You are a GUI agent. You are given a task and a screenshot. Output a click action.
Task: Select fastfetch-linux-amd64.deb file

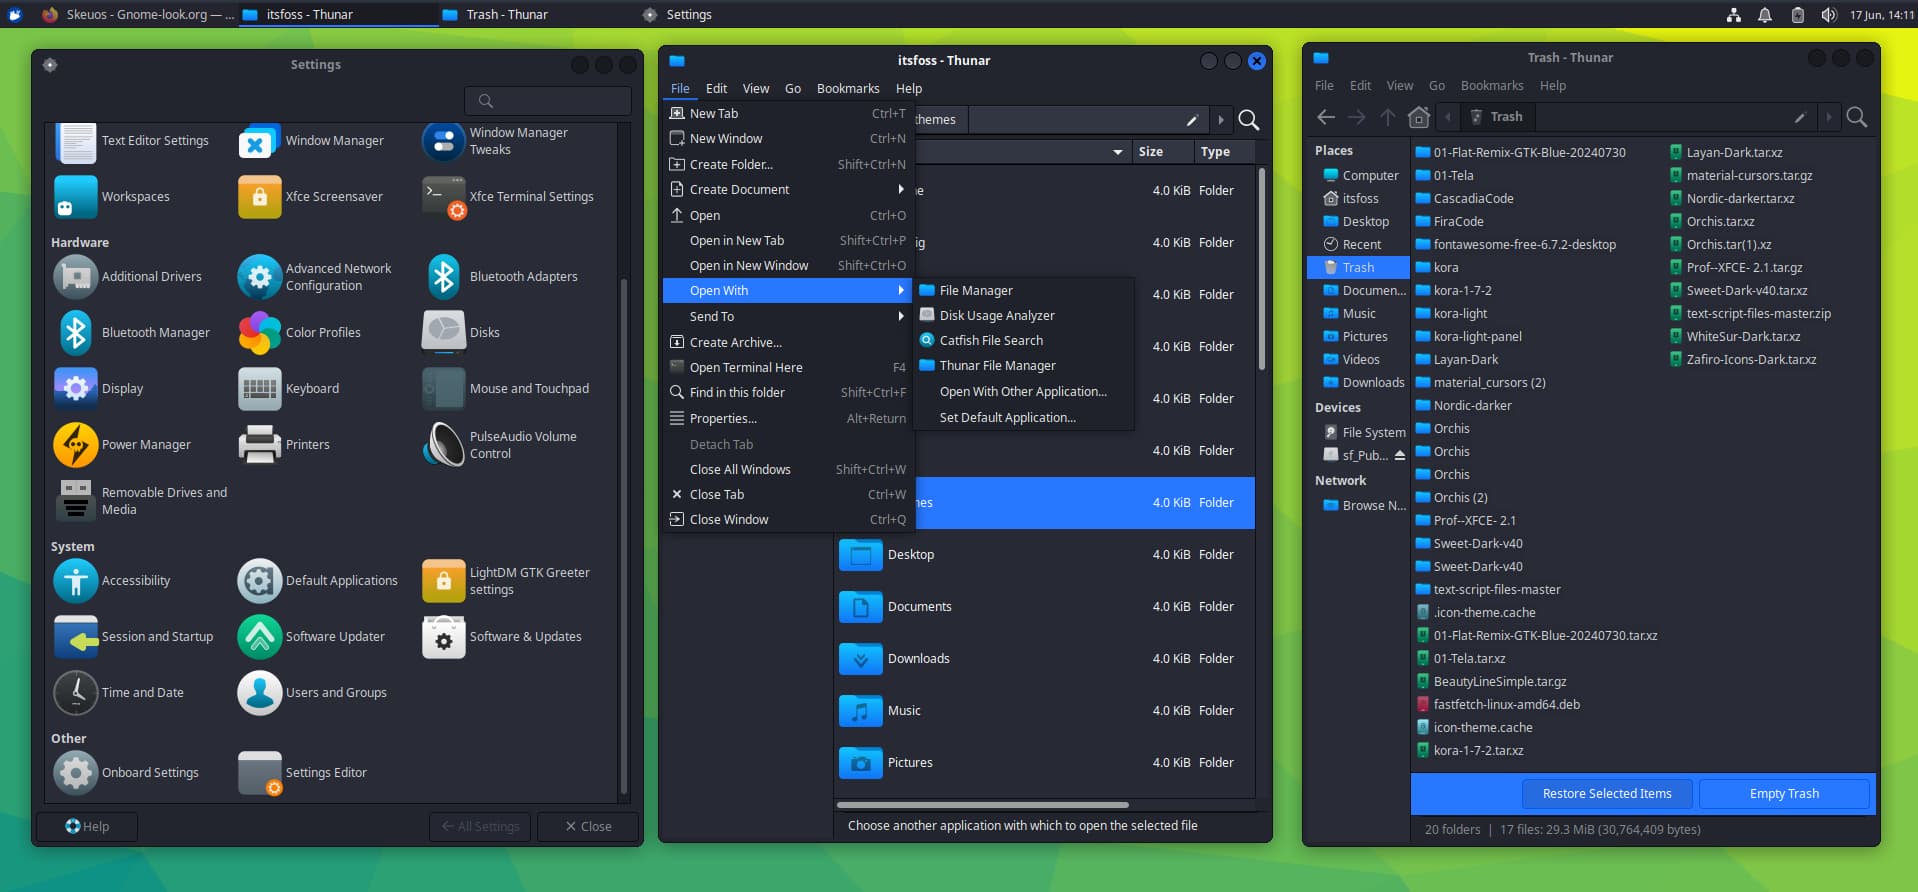tap(1498, 705)
